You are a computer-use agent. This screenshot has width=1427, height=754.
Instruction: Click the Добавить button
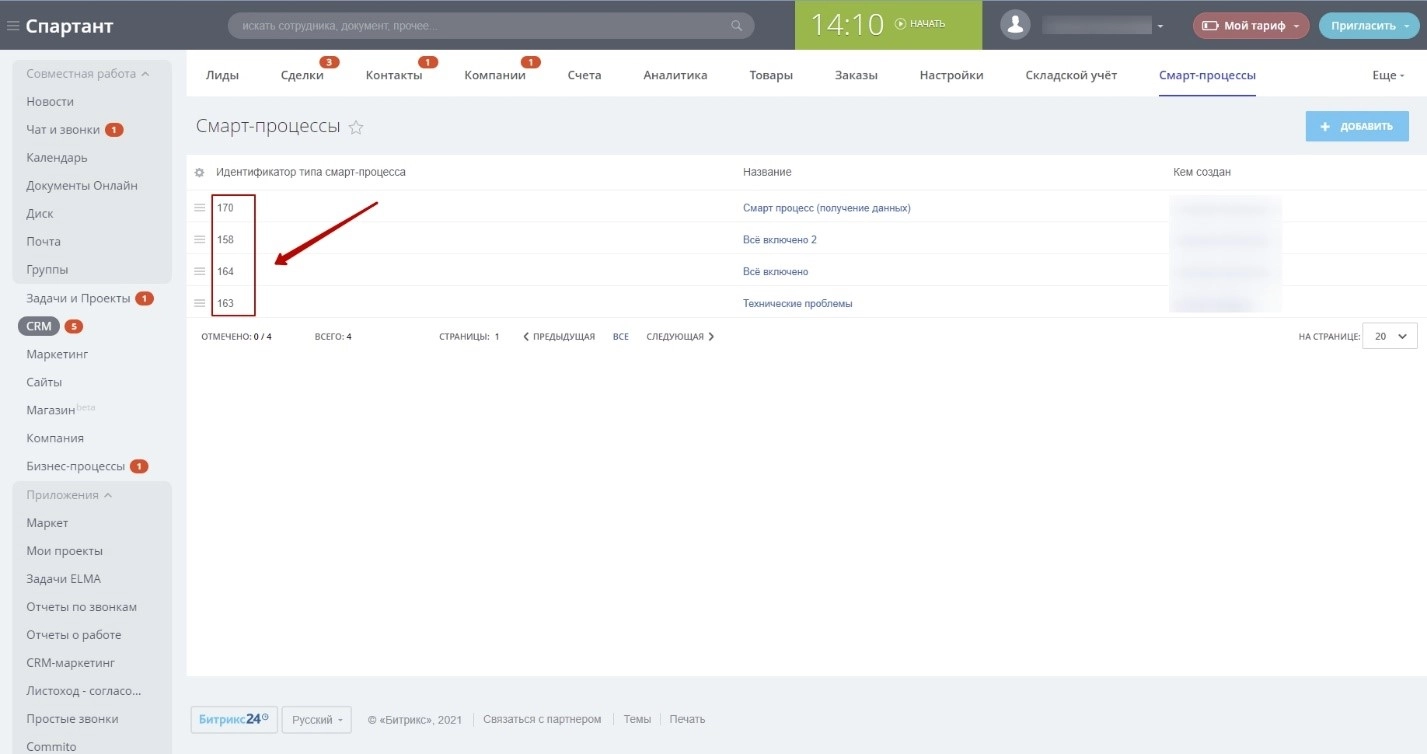(x=1356, y=127)
